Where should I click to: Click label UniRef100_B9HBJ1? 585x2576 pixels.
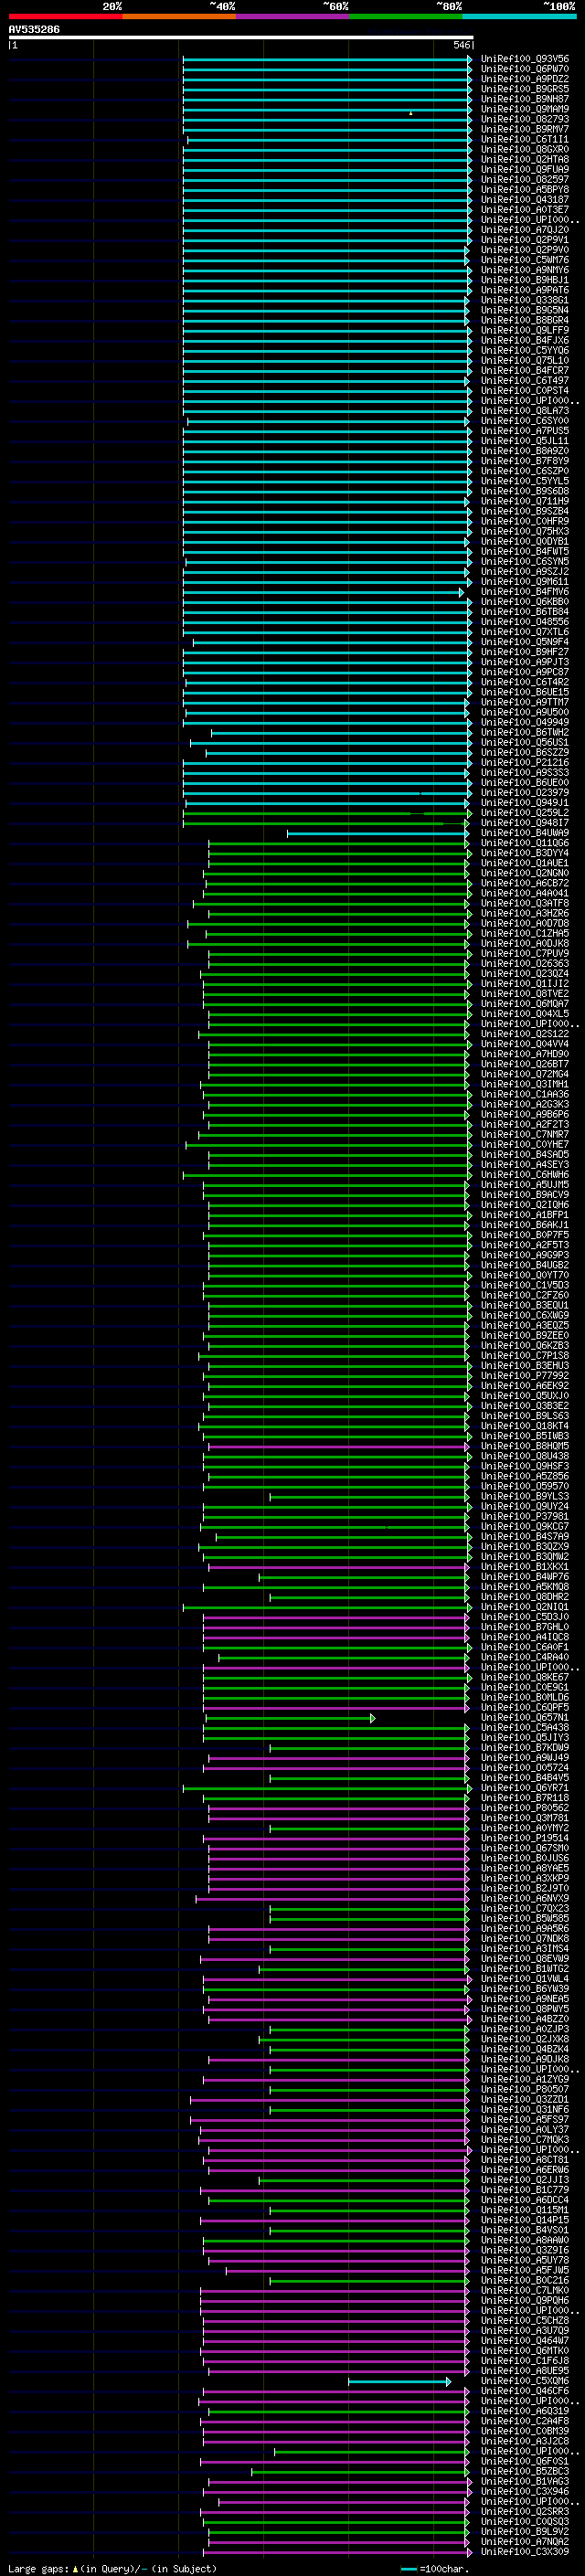click(525, 281)
